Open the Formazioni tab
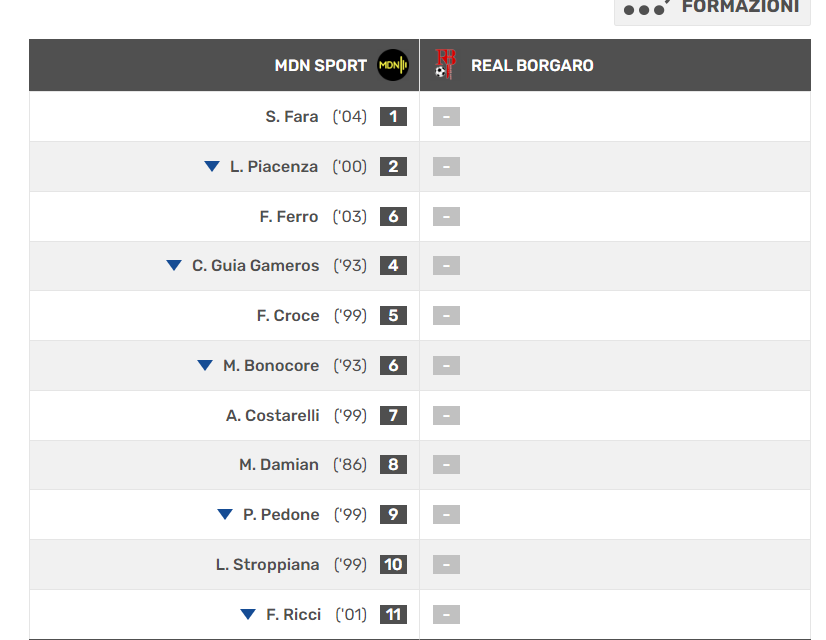 712,8
